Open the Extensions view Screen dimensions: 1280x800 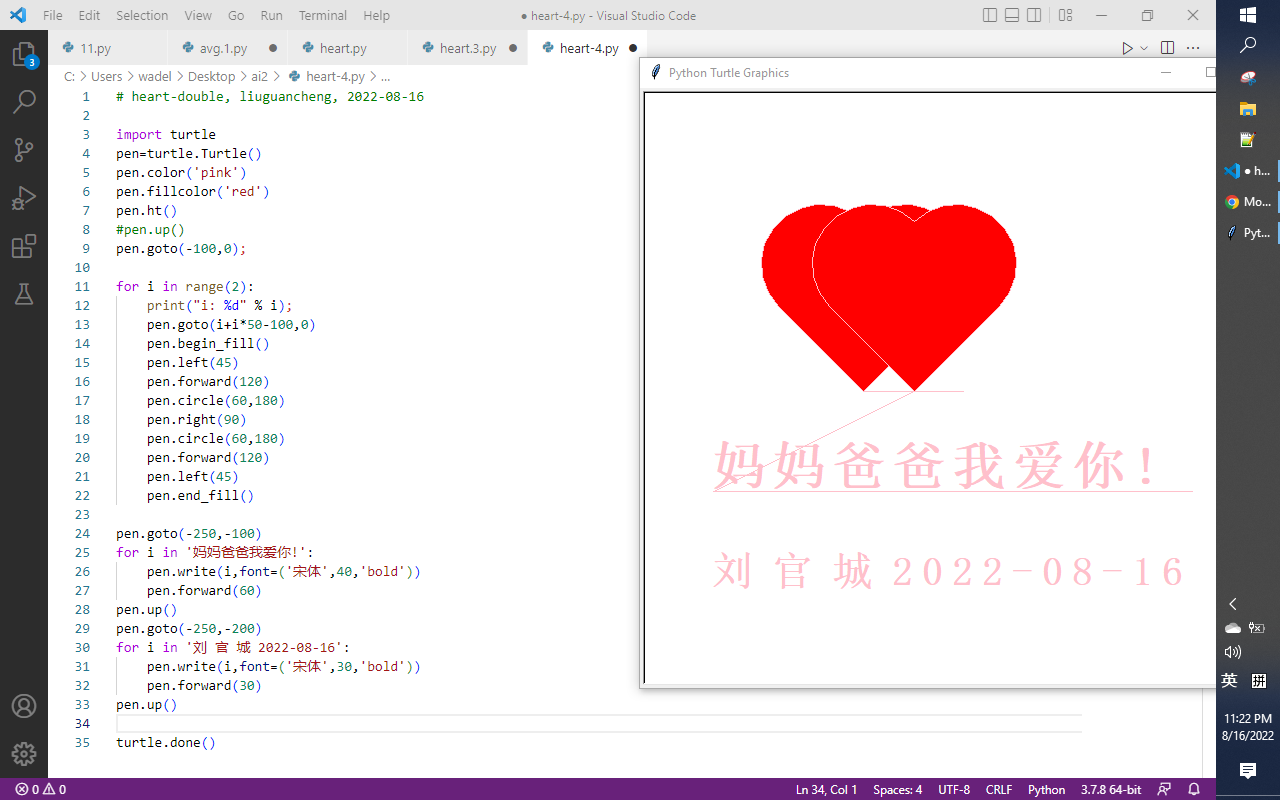pyautogui.click(x=24, y=246)
